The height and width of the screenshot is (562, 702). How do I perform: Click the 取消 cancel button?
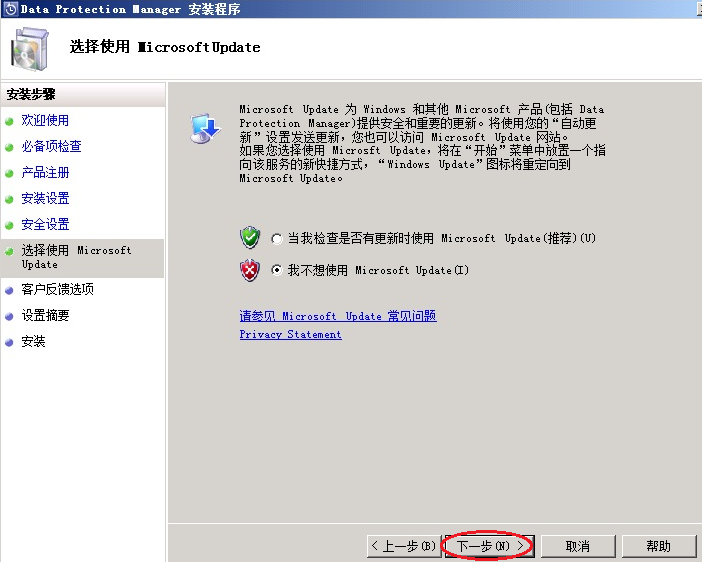[578, 546]
